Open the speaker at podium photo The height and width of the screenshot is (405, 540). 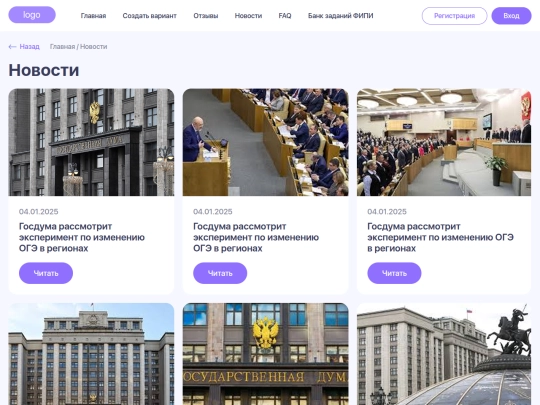click(266, 142)
